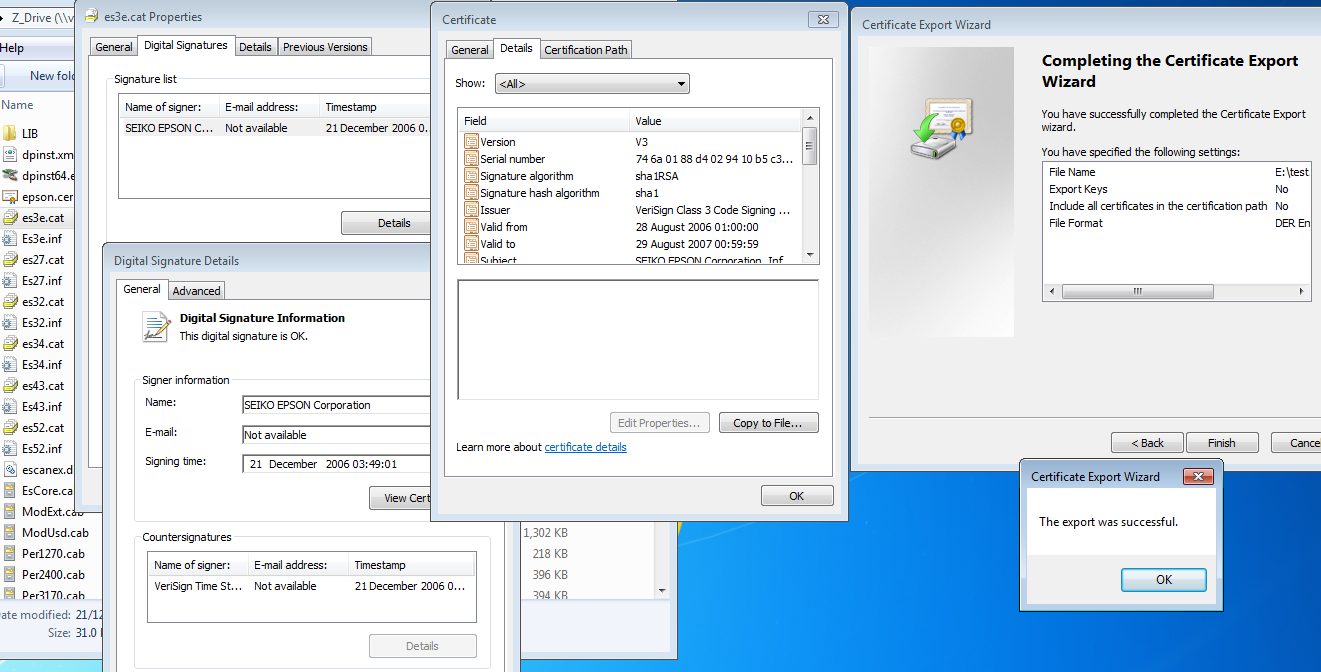Select the Es27.inf file icon
This screenshot has height=672, width=1321.
tap(10, 281)
